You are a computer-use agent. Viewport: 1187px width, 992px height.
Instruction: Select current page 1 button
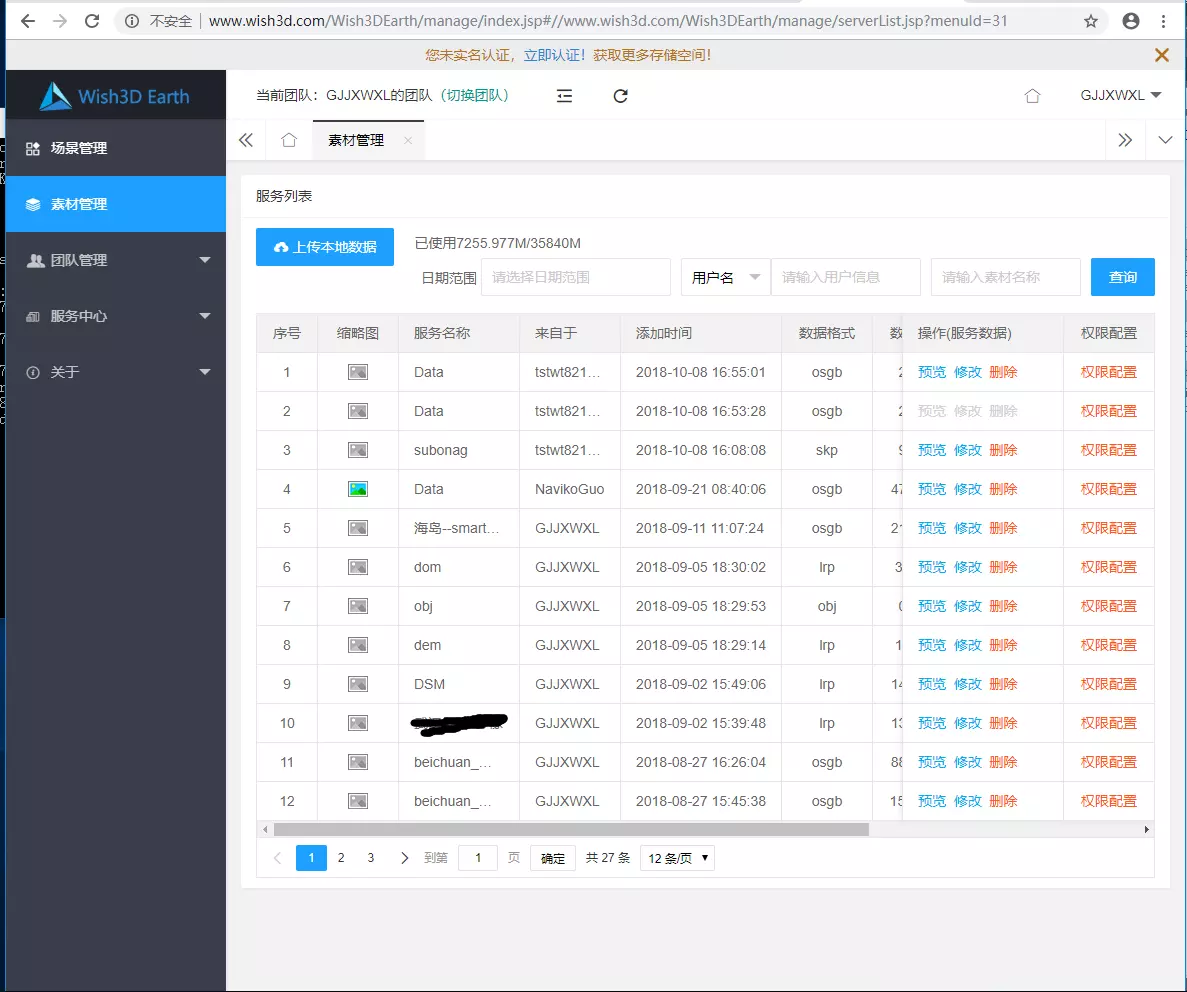(x=311, y=858)
